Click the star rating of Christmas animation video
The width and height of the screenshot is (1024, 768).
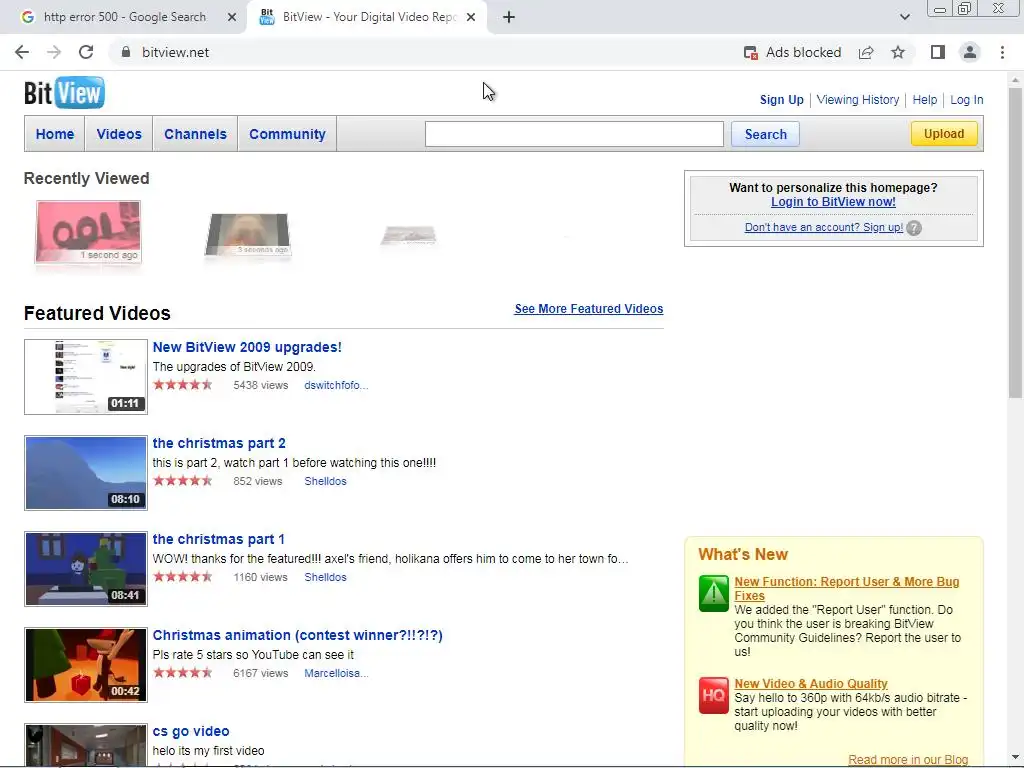pos(183,673)
